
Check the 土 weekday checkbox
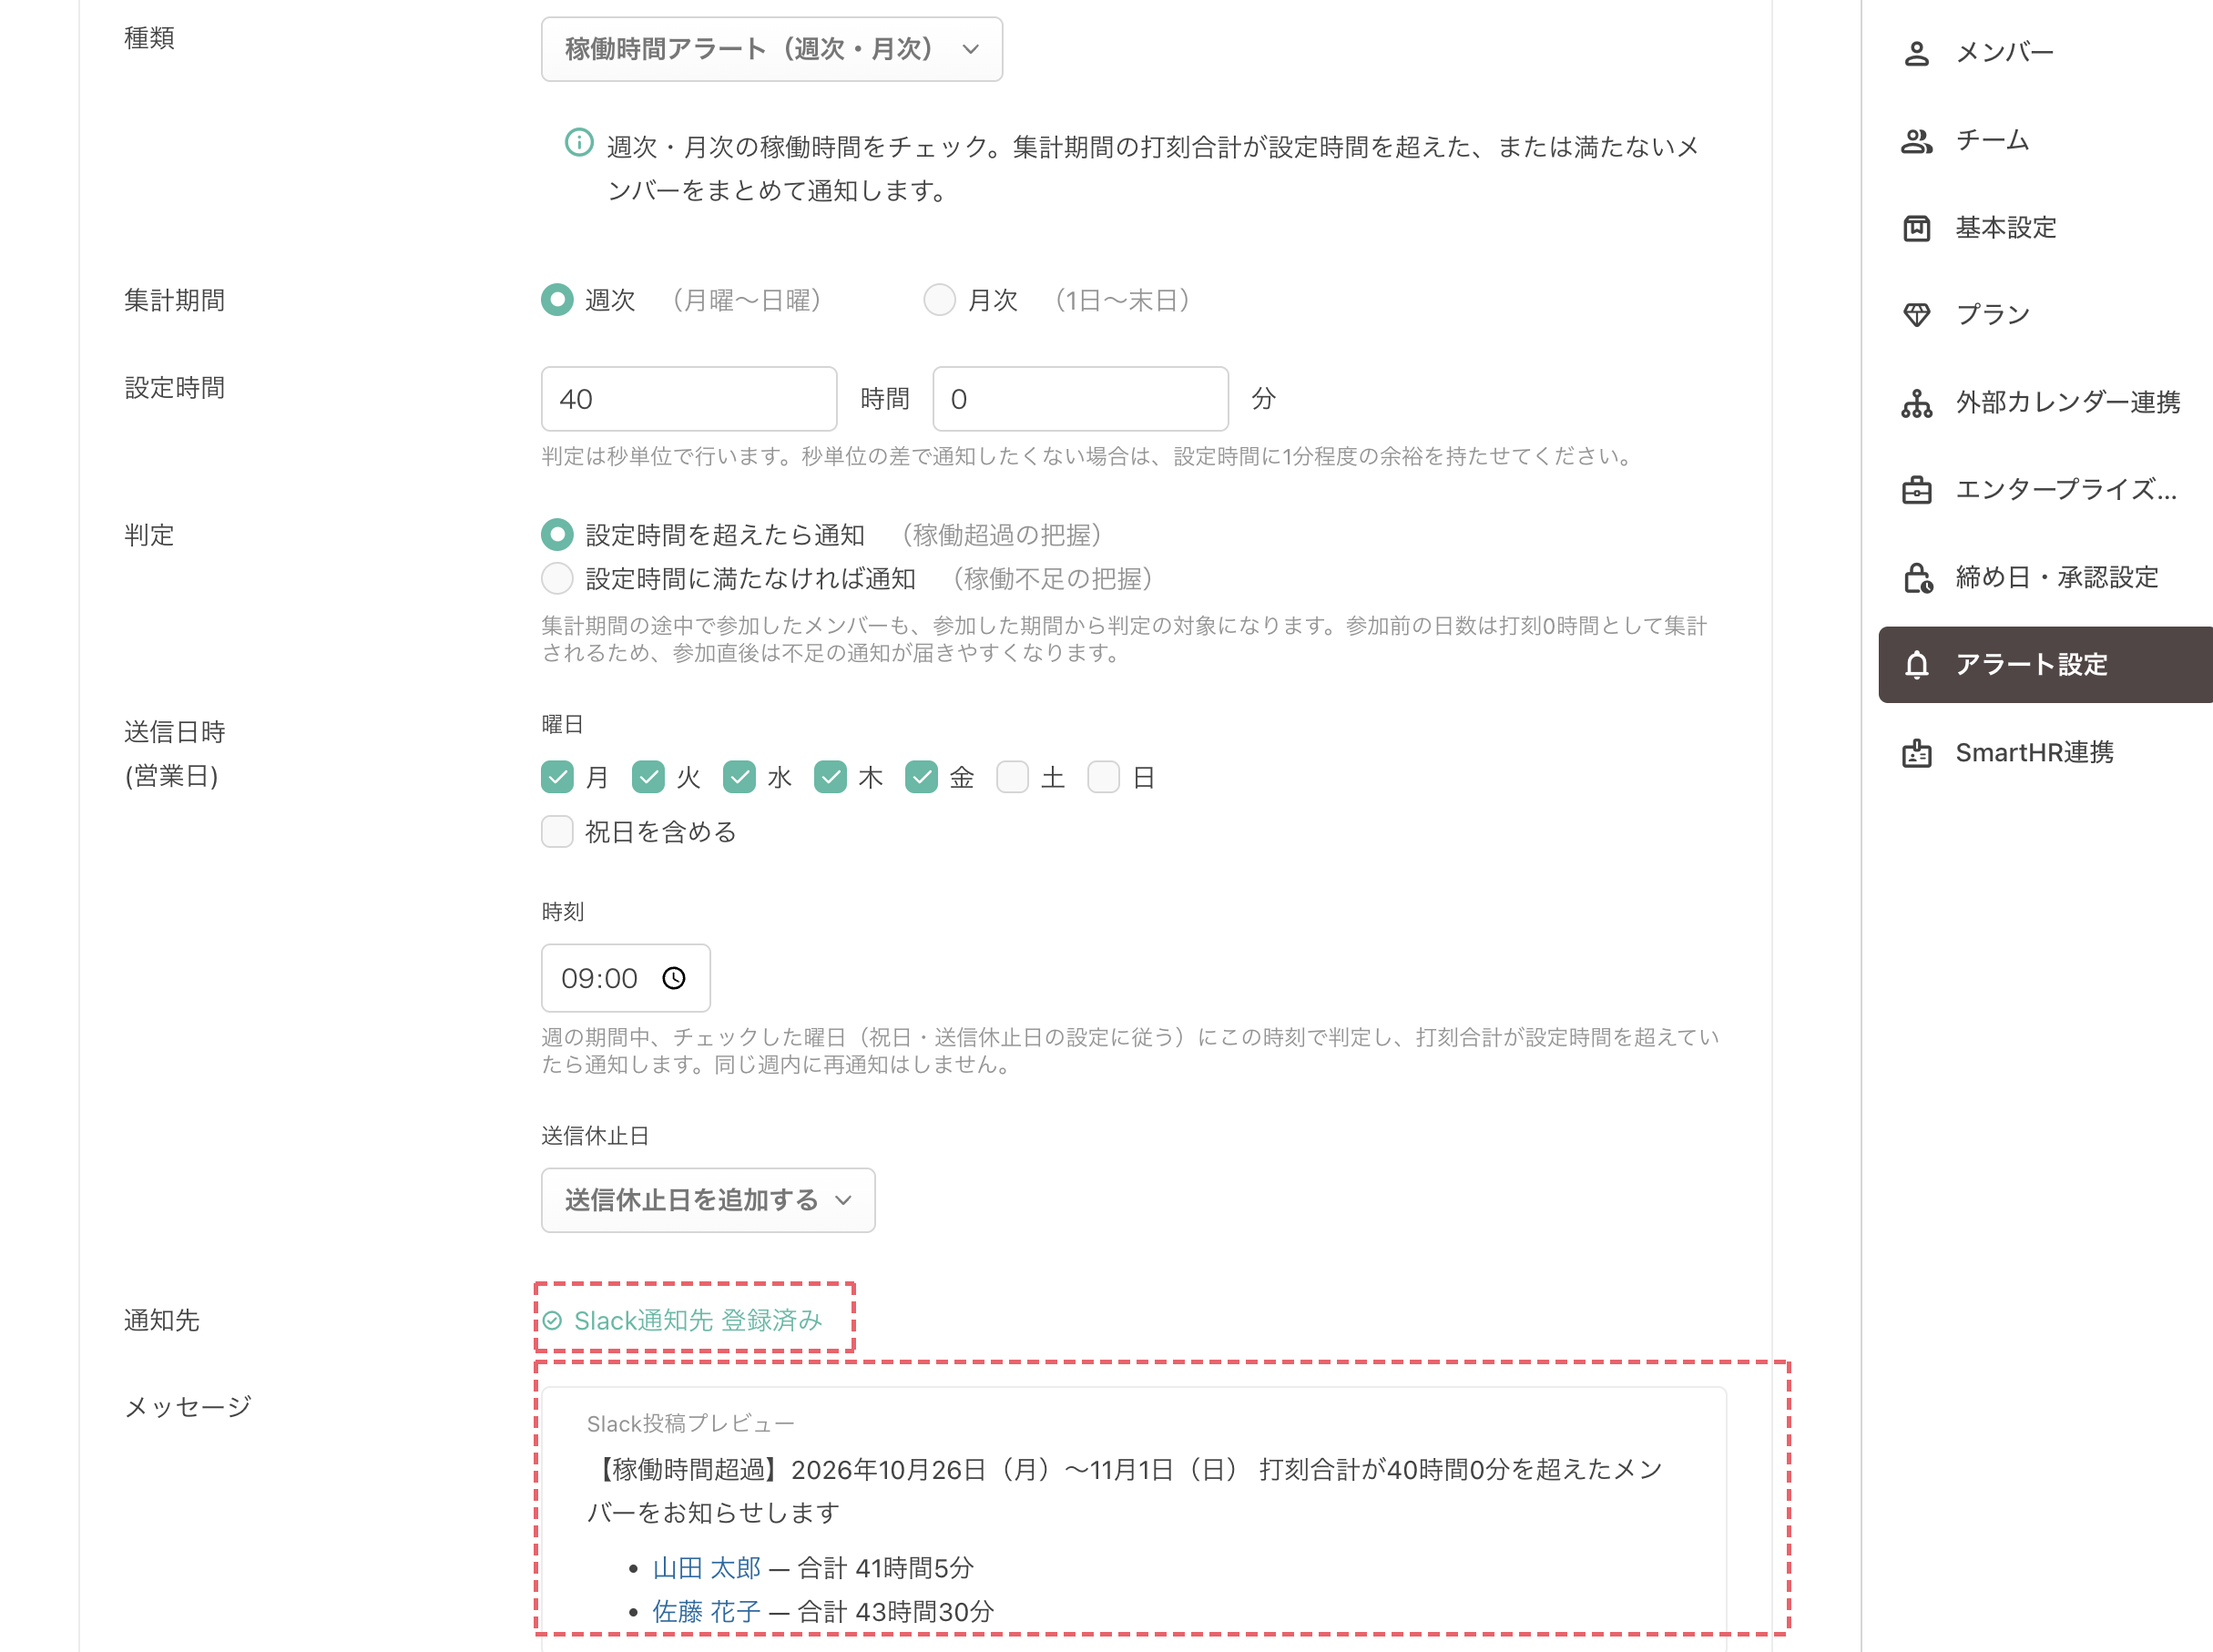tap(1012, 777)
